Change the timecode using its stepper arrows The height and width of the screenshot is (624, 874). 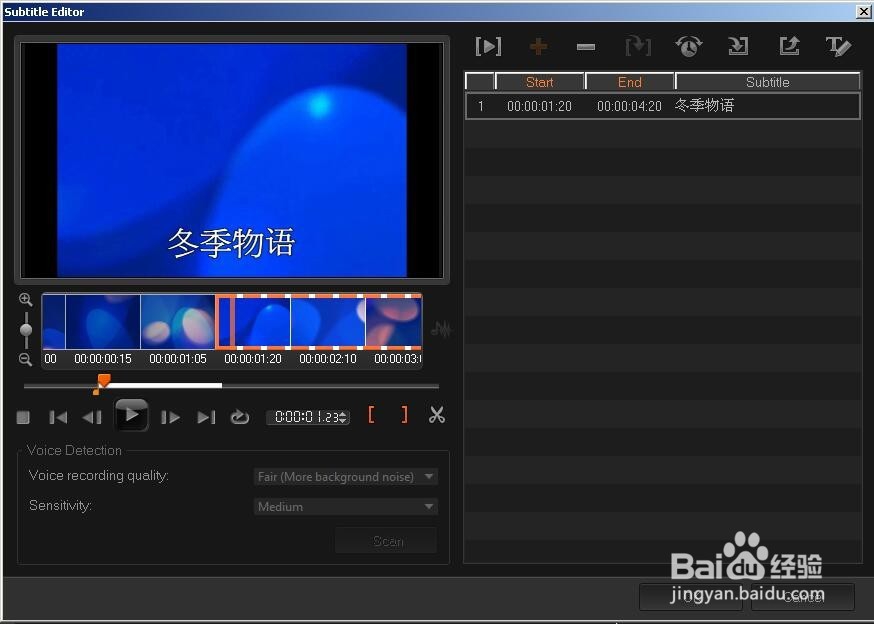click(x=341, y=417)
